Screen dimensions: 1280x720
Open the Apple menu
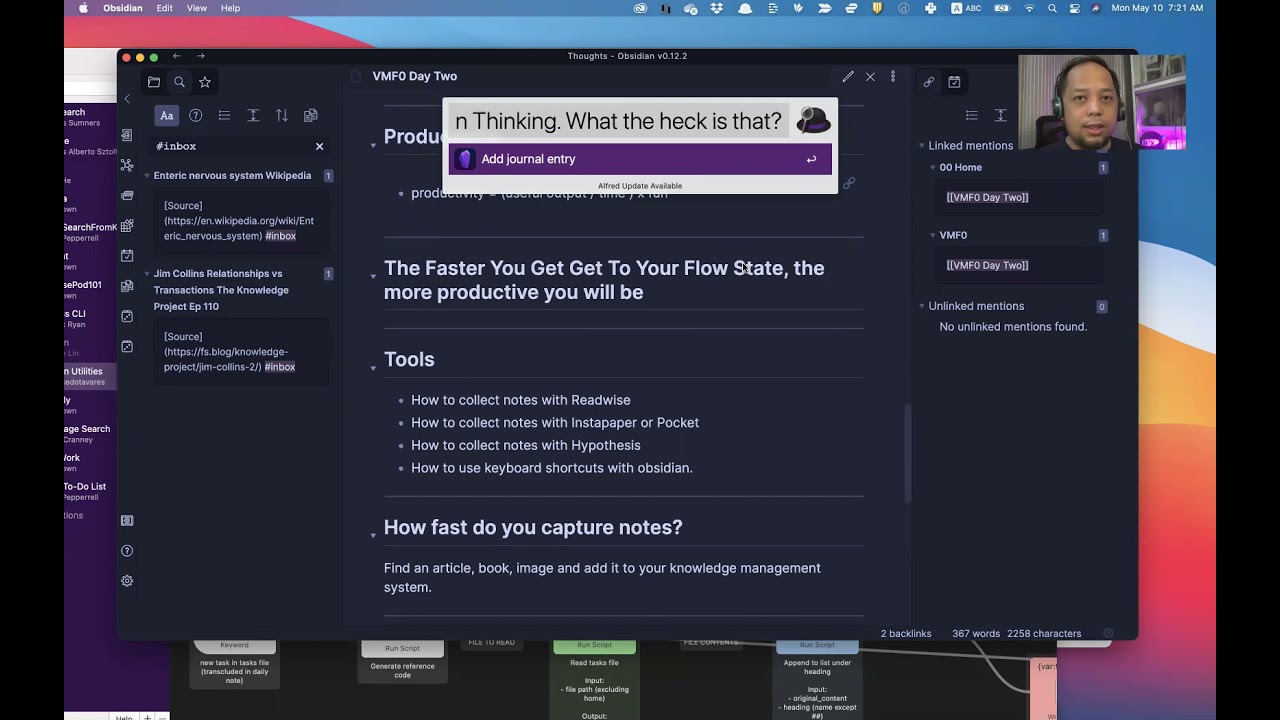point(83,8)
